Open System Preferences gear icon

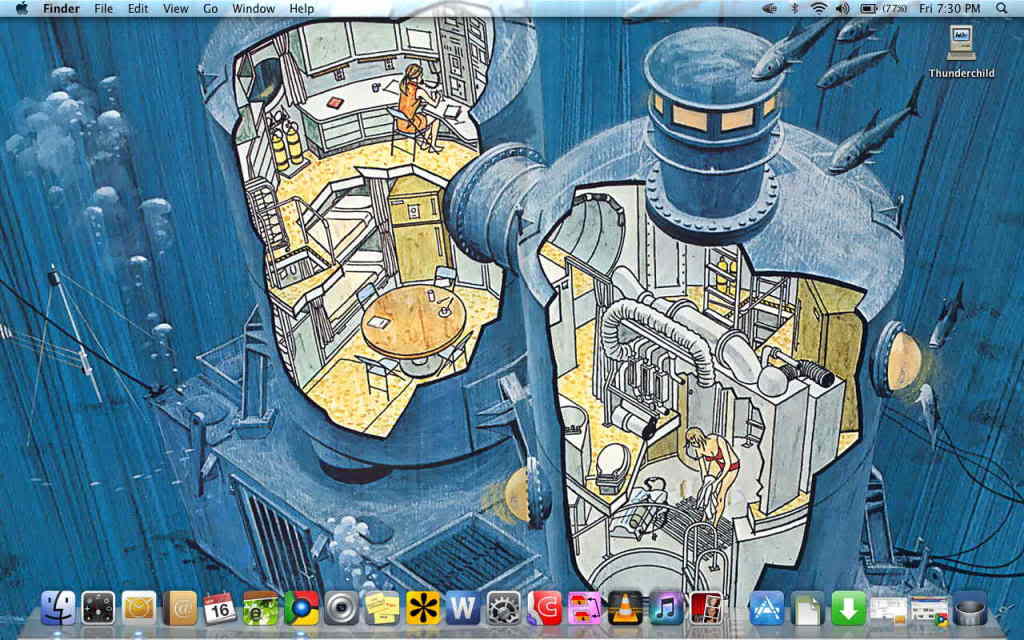(504, 608)
